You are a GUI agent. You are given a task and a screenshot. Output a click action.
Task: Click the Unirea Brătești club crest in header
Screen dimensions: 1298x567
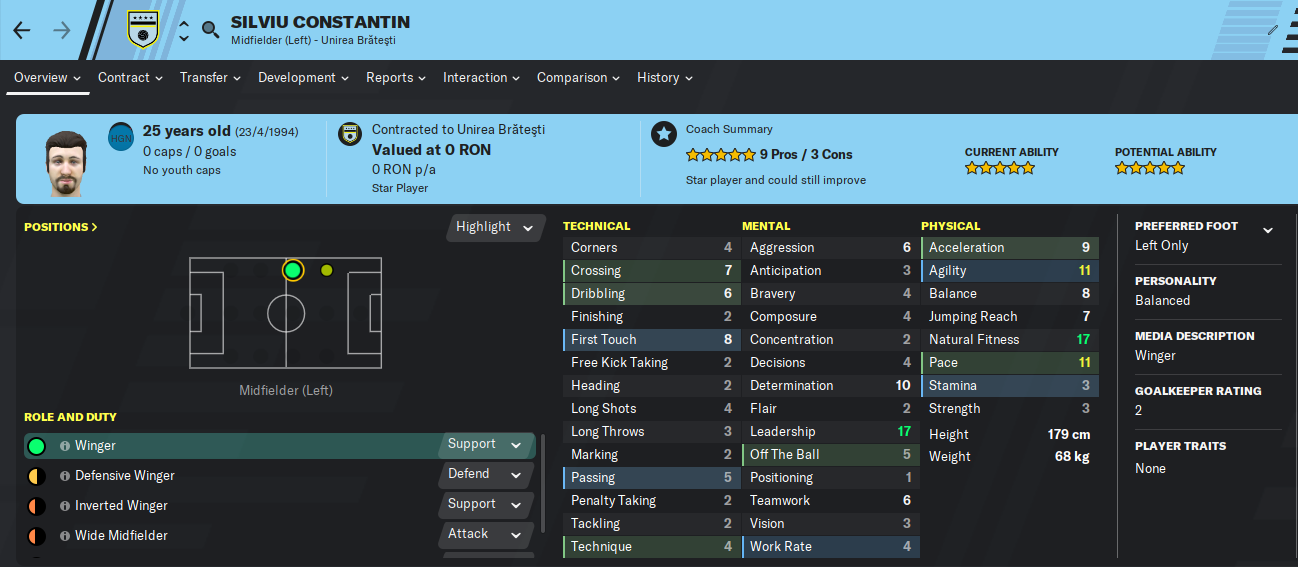coord(144,30)
